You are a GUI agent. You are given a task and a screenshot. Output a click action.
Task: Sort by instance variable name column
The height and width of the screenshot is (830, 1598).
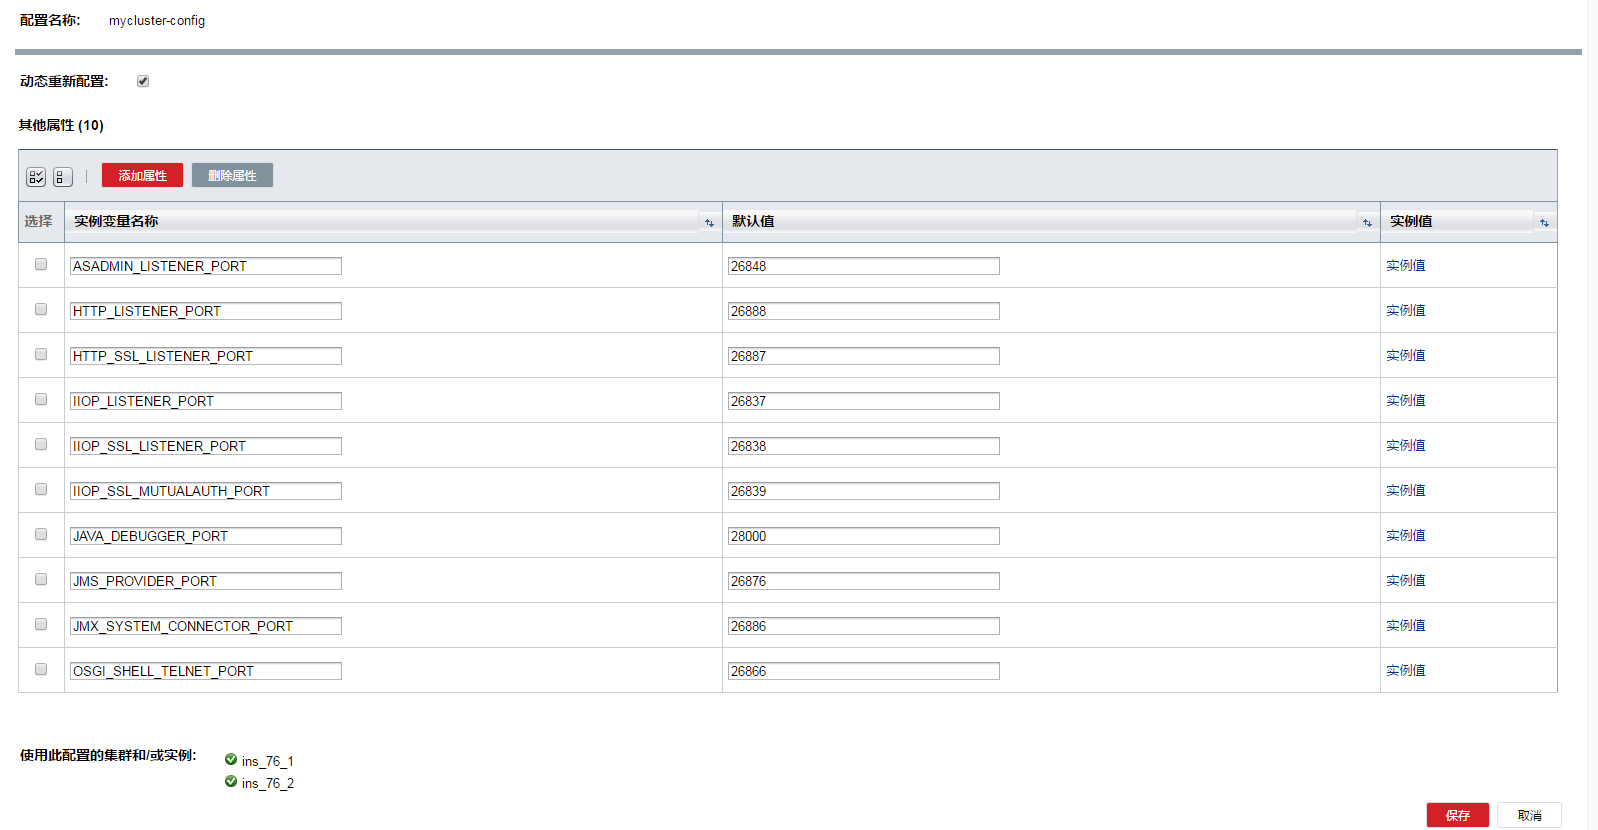point(709,223)
